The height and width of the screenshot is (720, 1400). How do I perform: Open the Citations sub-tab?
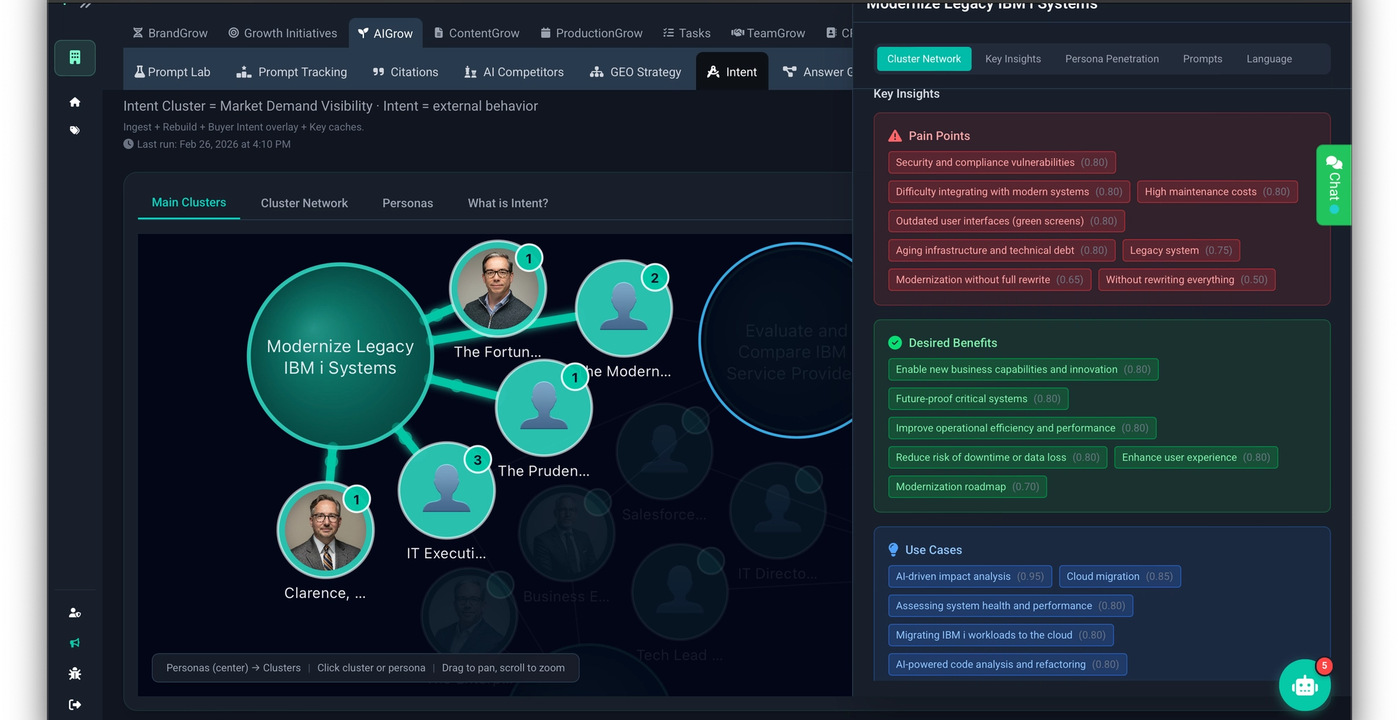[x=405, y=72]
